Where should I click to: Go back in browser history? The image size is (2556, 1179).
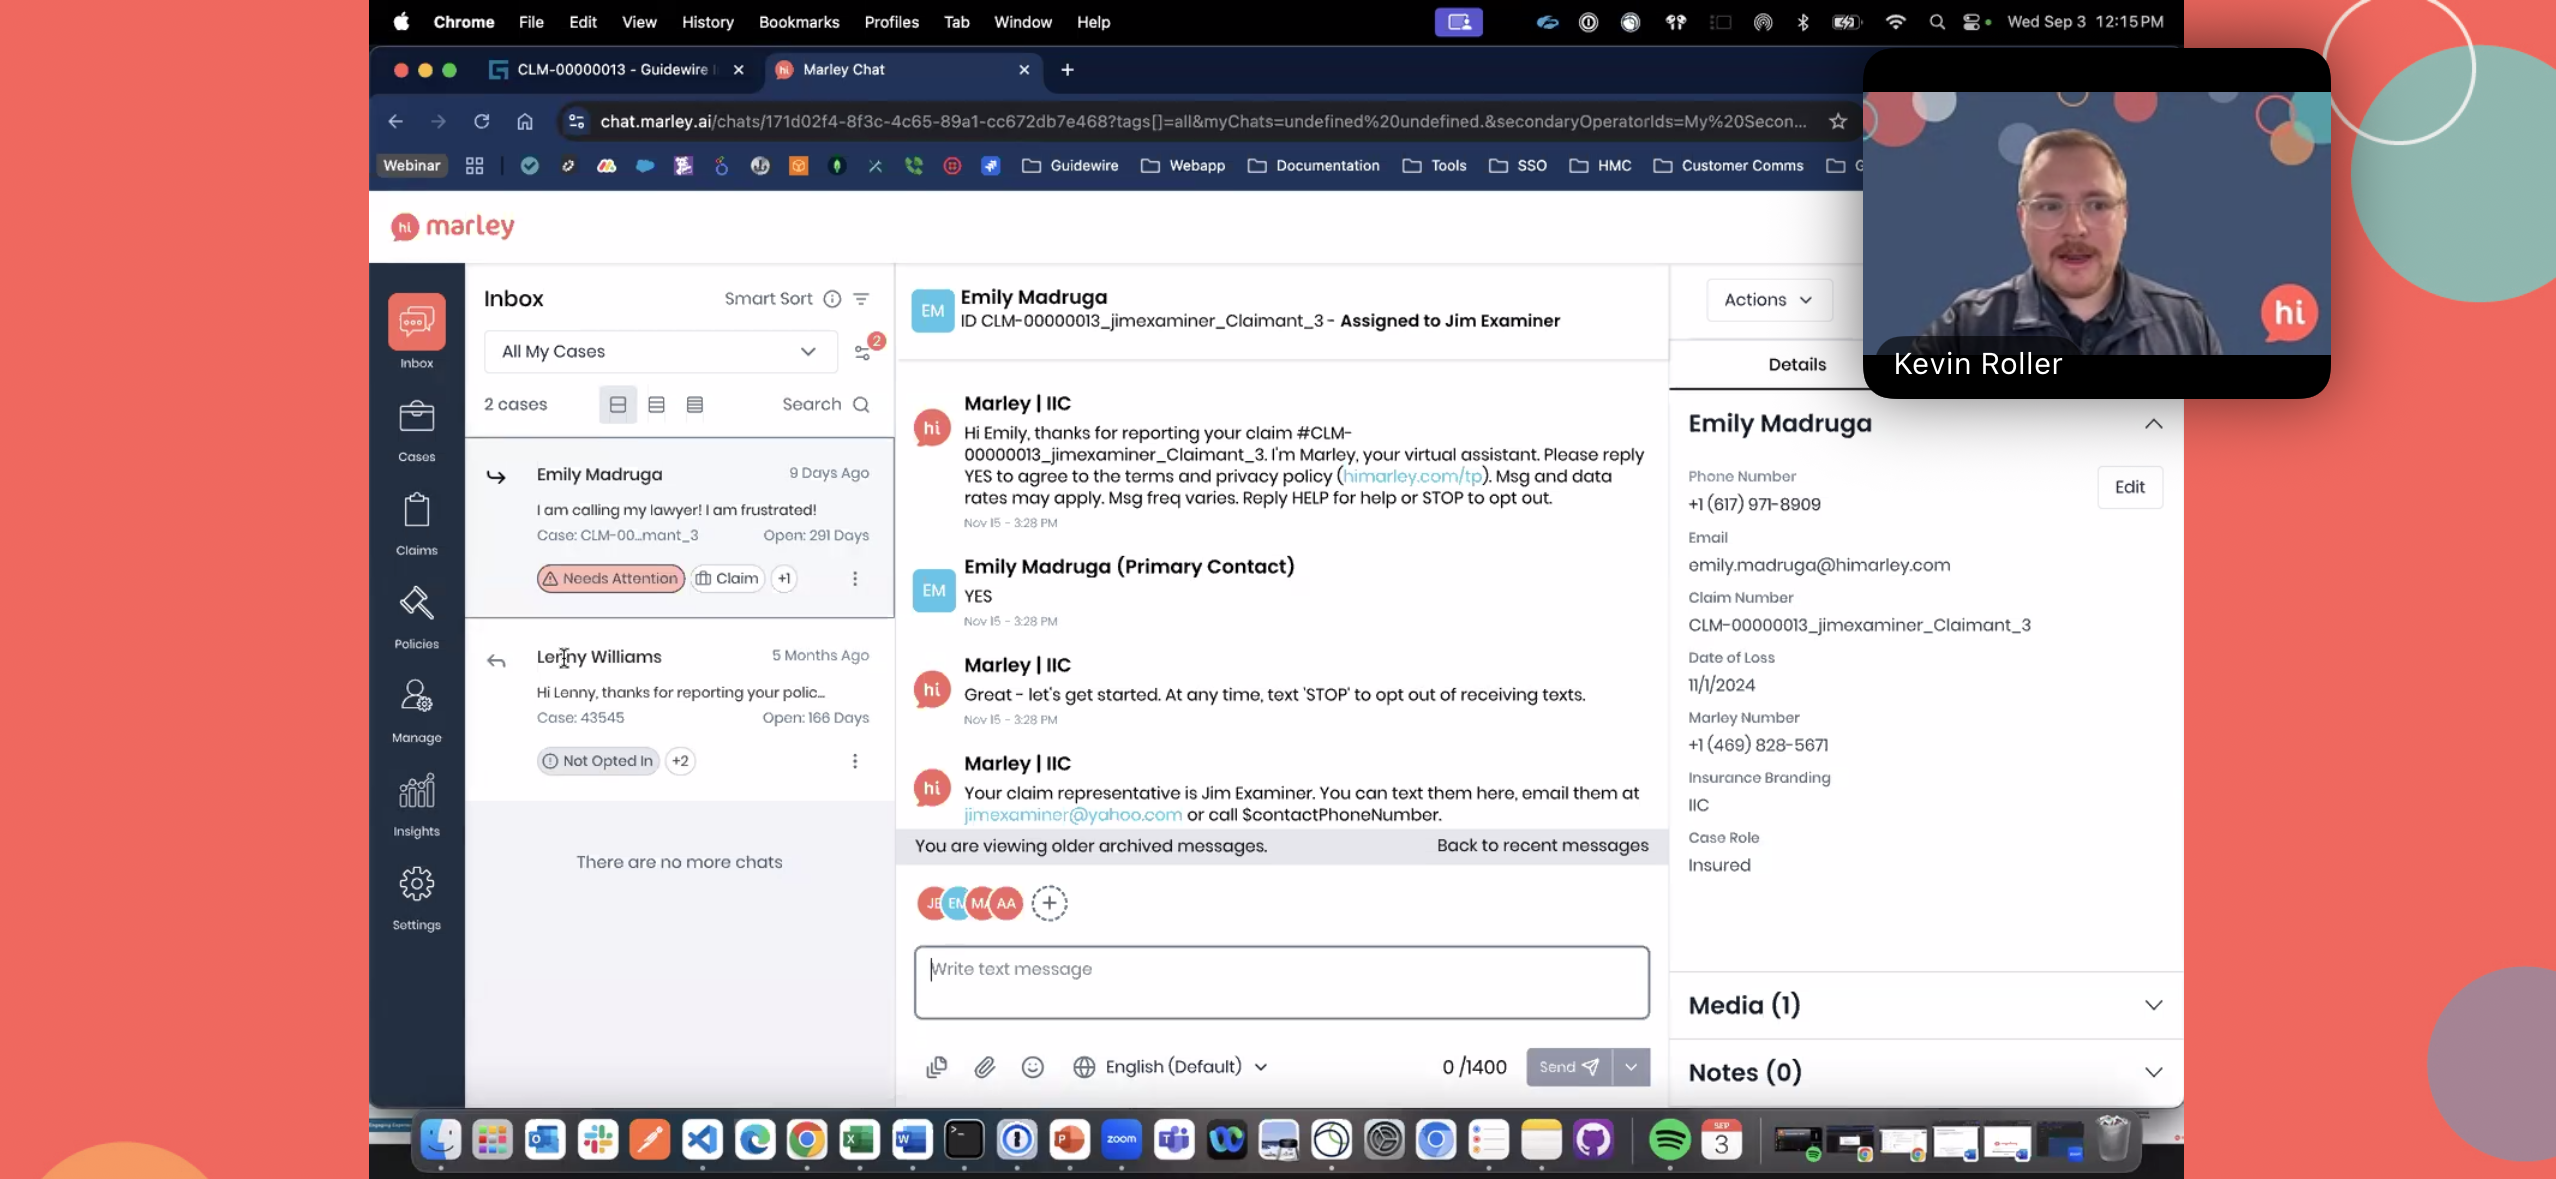click(x=395, y=121)
